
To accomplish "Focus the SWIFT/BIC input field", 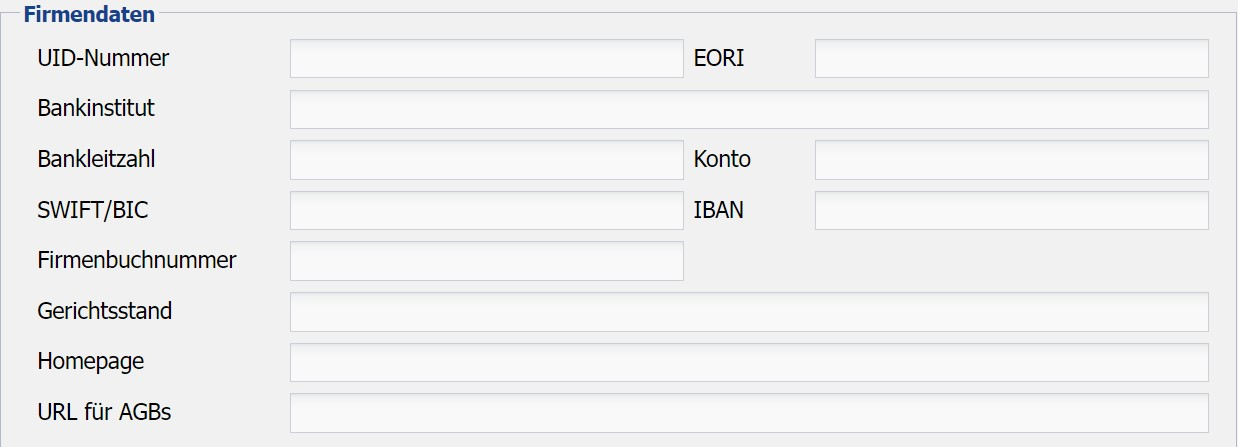I will tap(486, 211).
